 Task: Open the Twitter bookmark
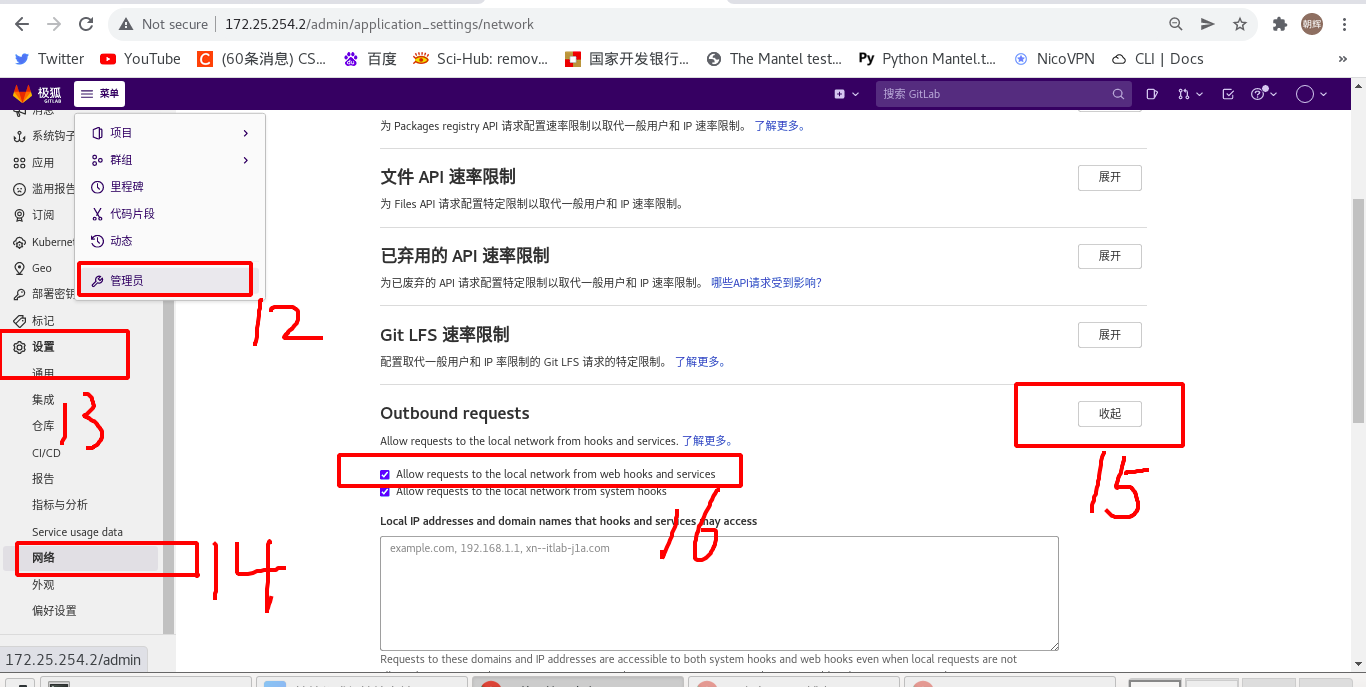pos(49,59)
